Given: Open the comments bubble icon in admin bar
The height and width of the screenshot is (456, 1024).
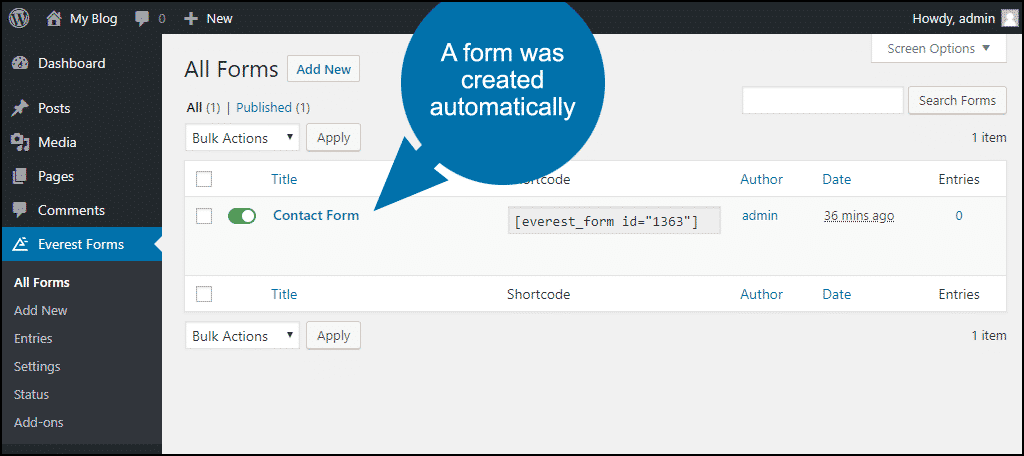Looking at the screenshot, I should (x=142, y=19).
